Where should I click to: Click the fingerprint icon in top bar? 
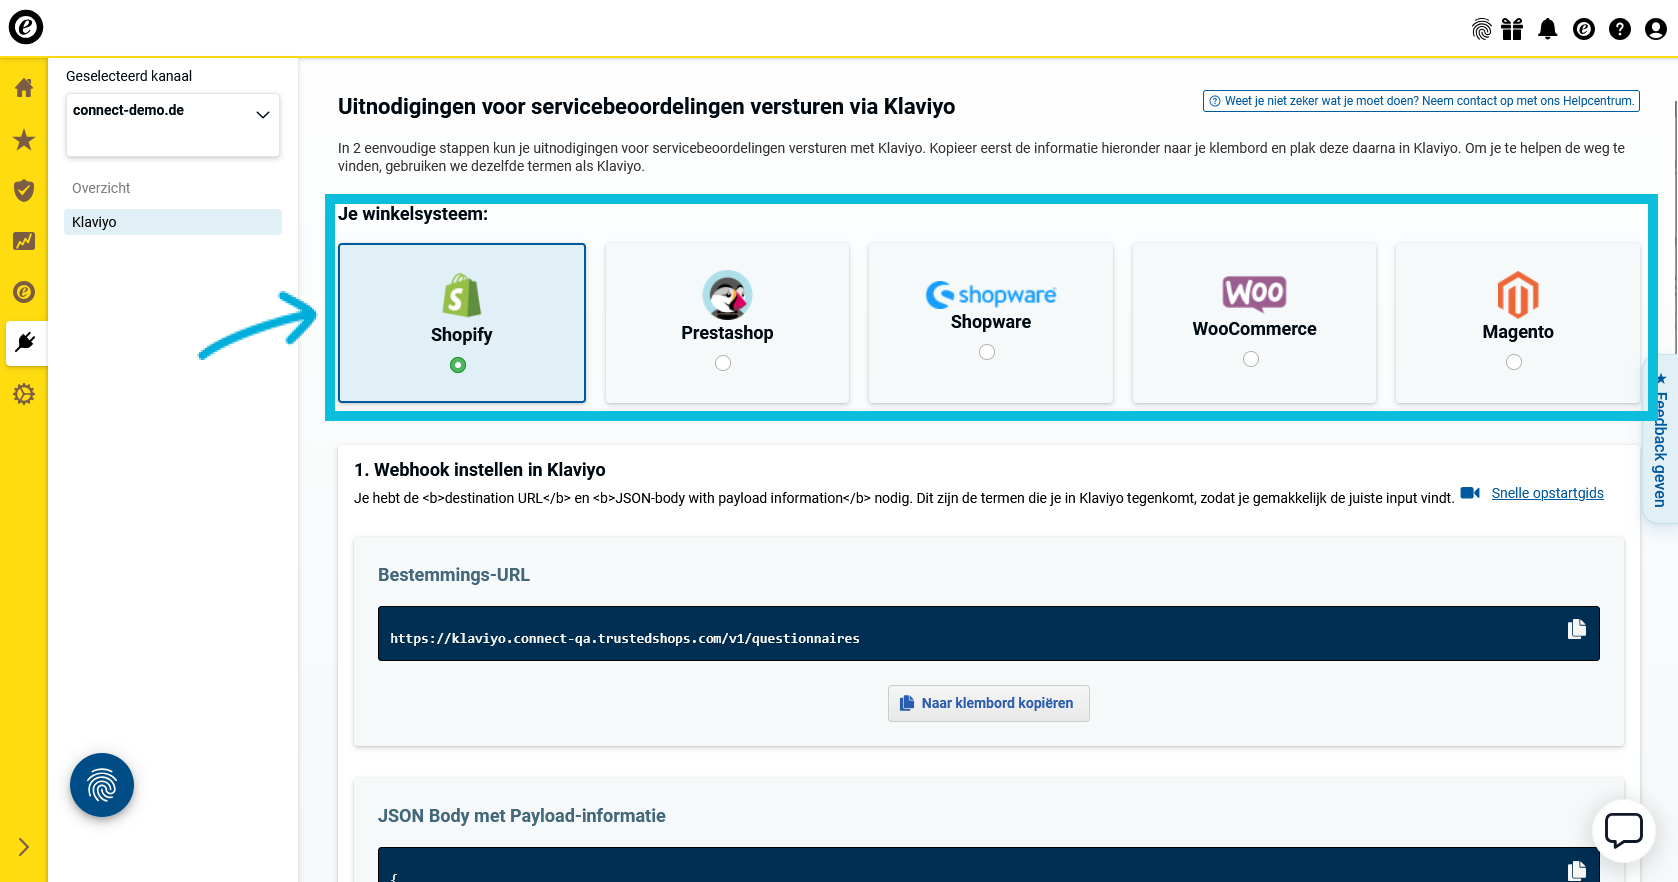pyautogui.click(x=1482, y=29)
